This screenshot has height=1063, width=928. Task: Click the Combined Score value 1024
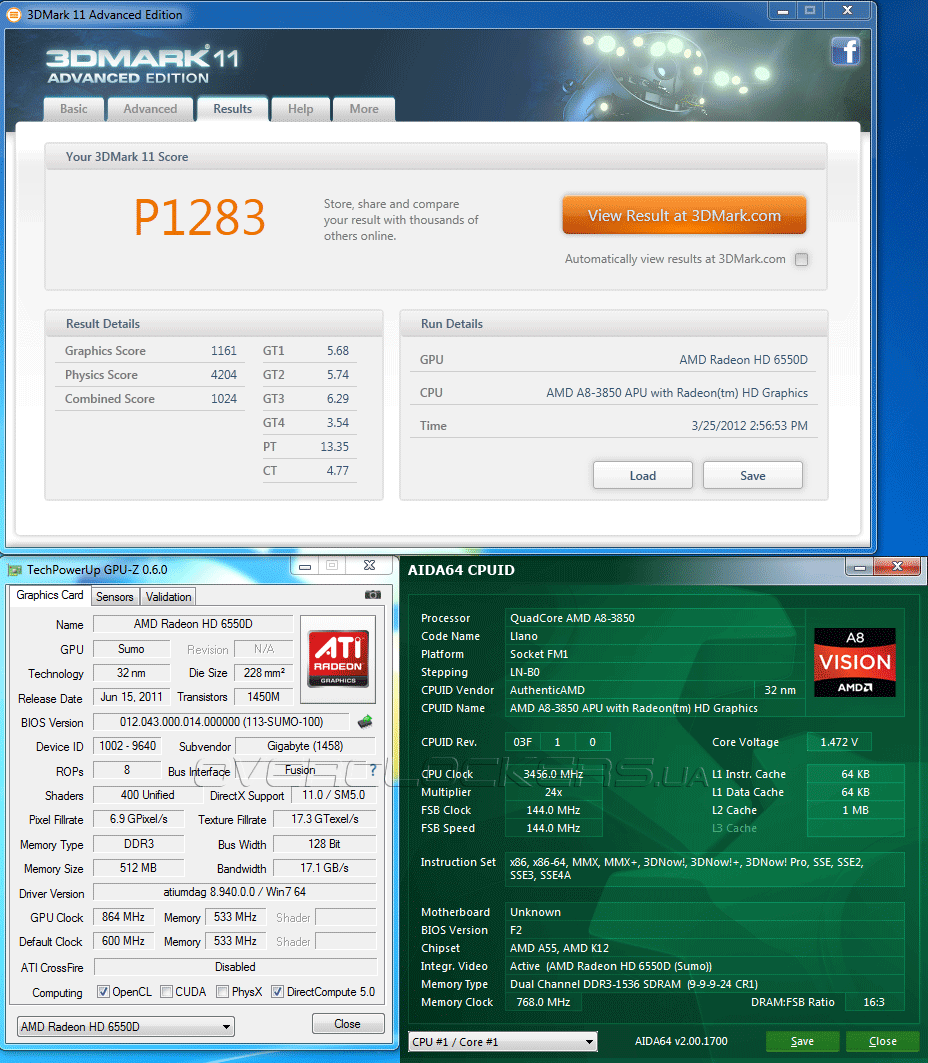click(x=224, y=399)
